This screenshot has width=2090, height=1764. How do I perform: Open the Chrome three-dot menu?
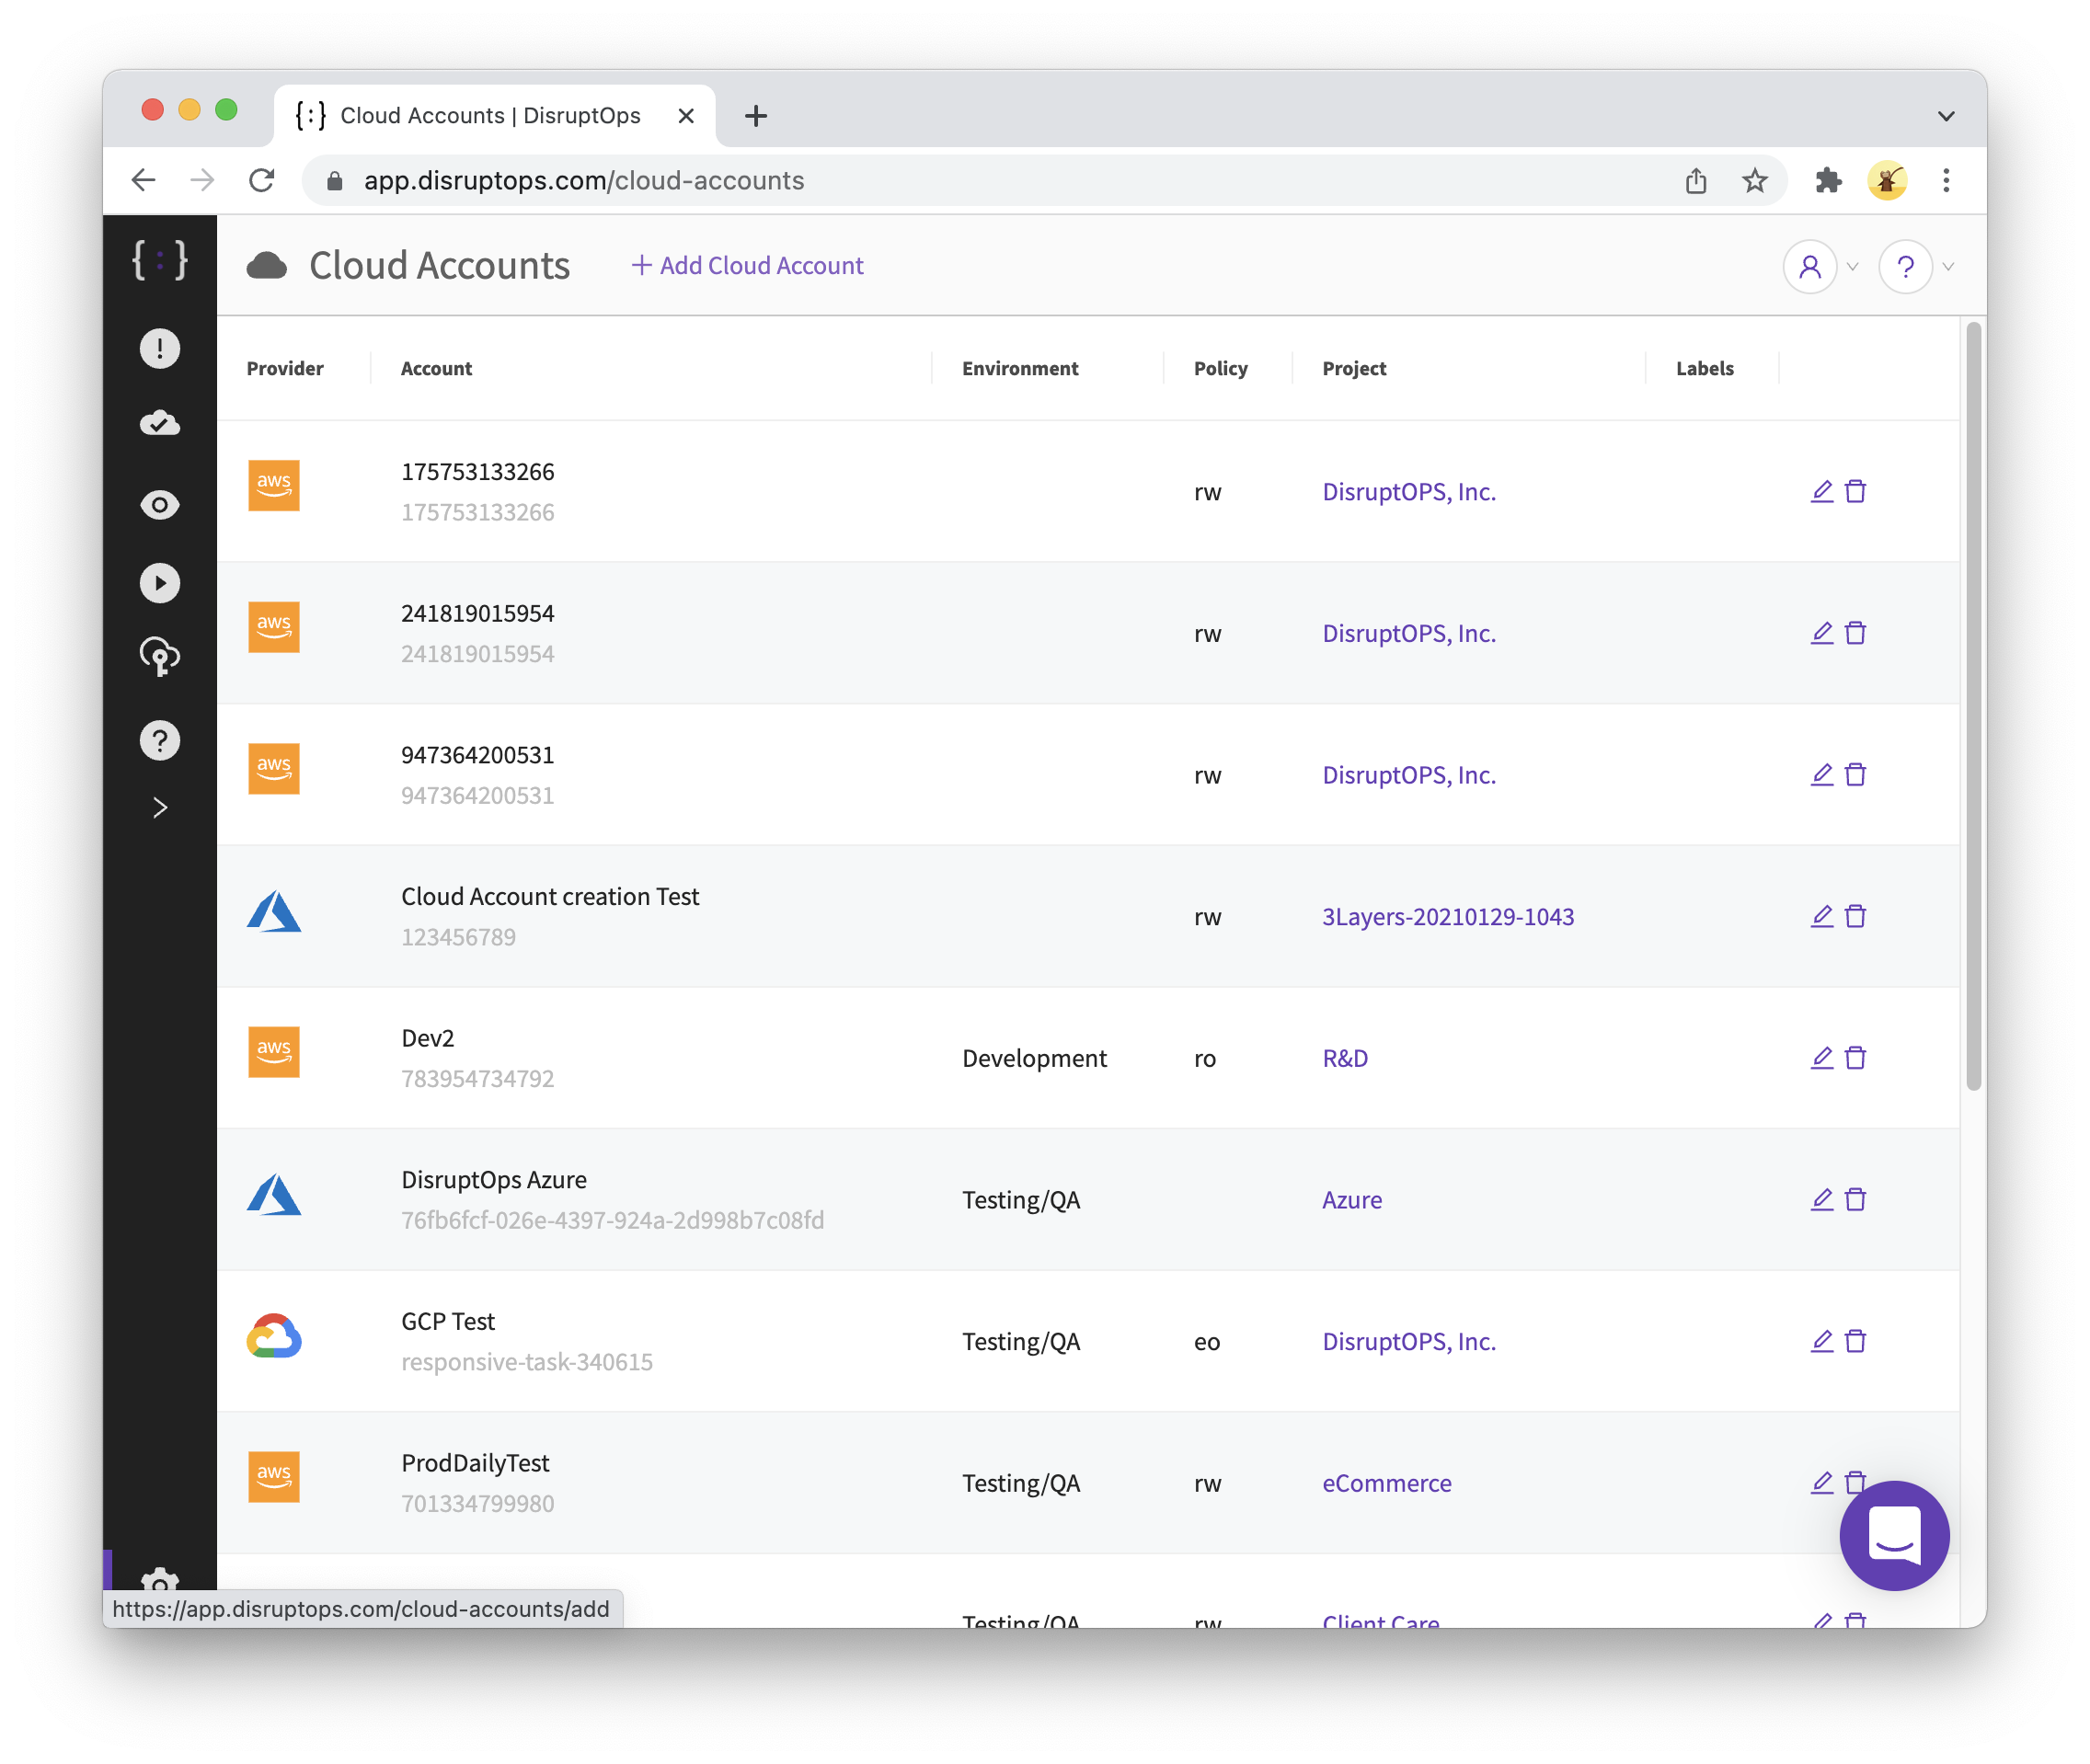[x=1946, y=181]
